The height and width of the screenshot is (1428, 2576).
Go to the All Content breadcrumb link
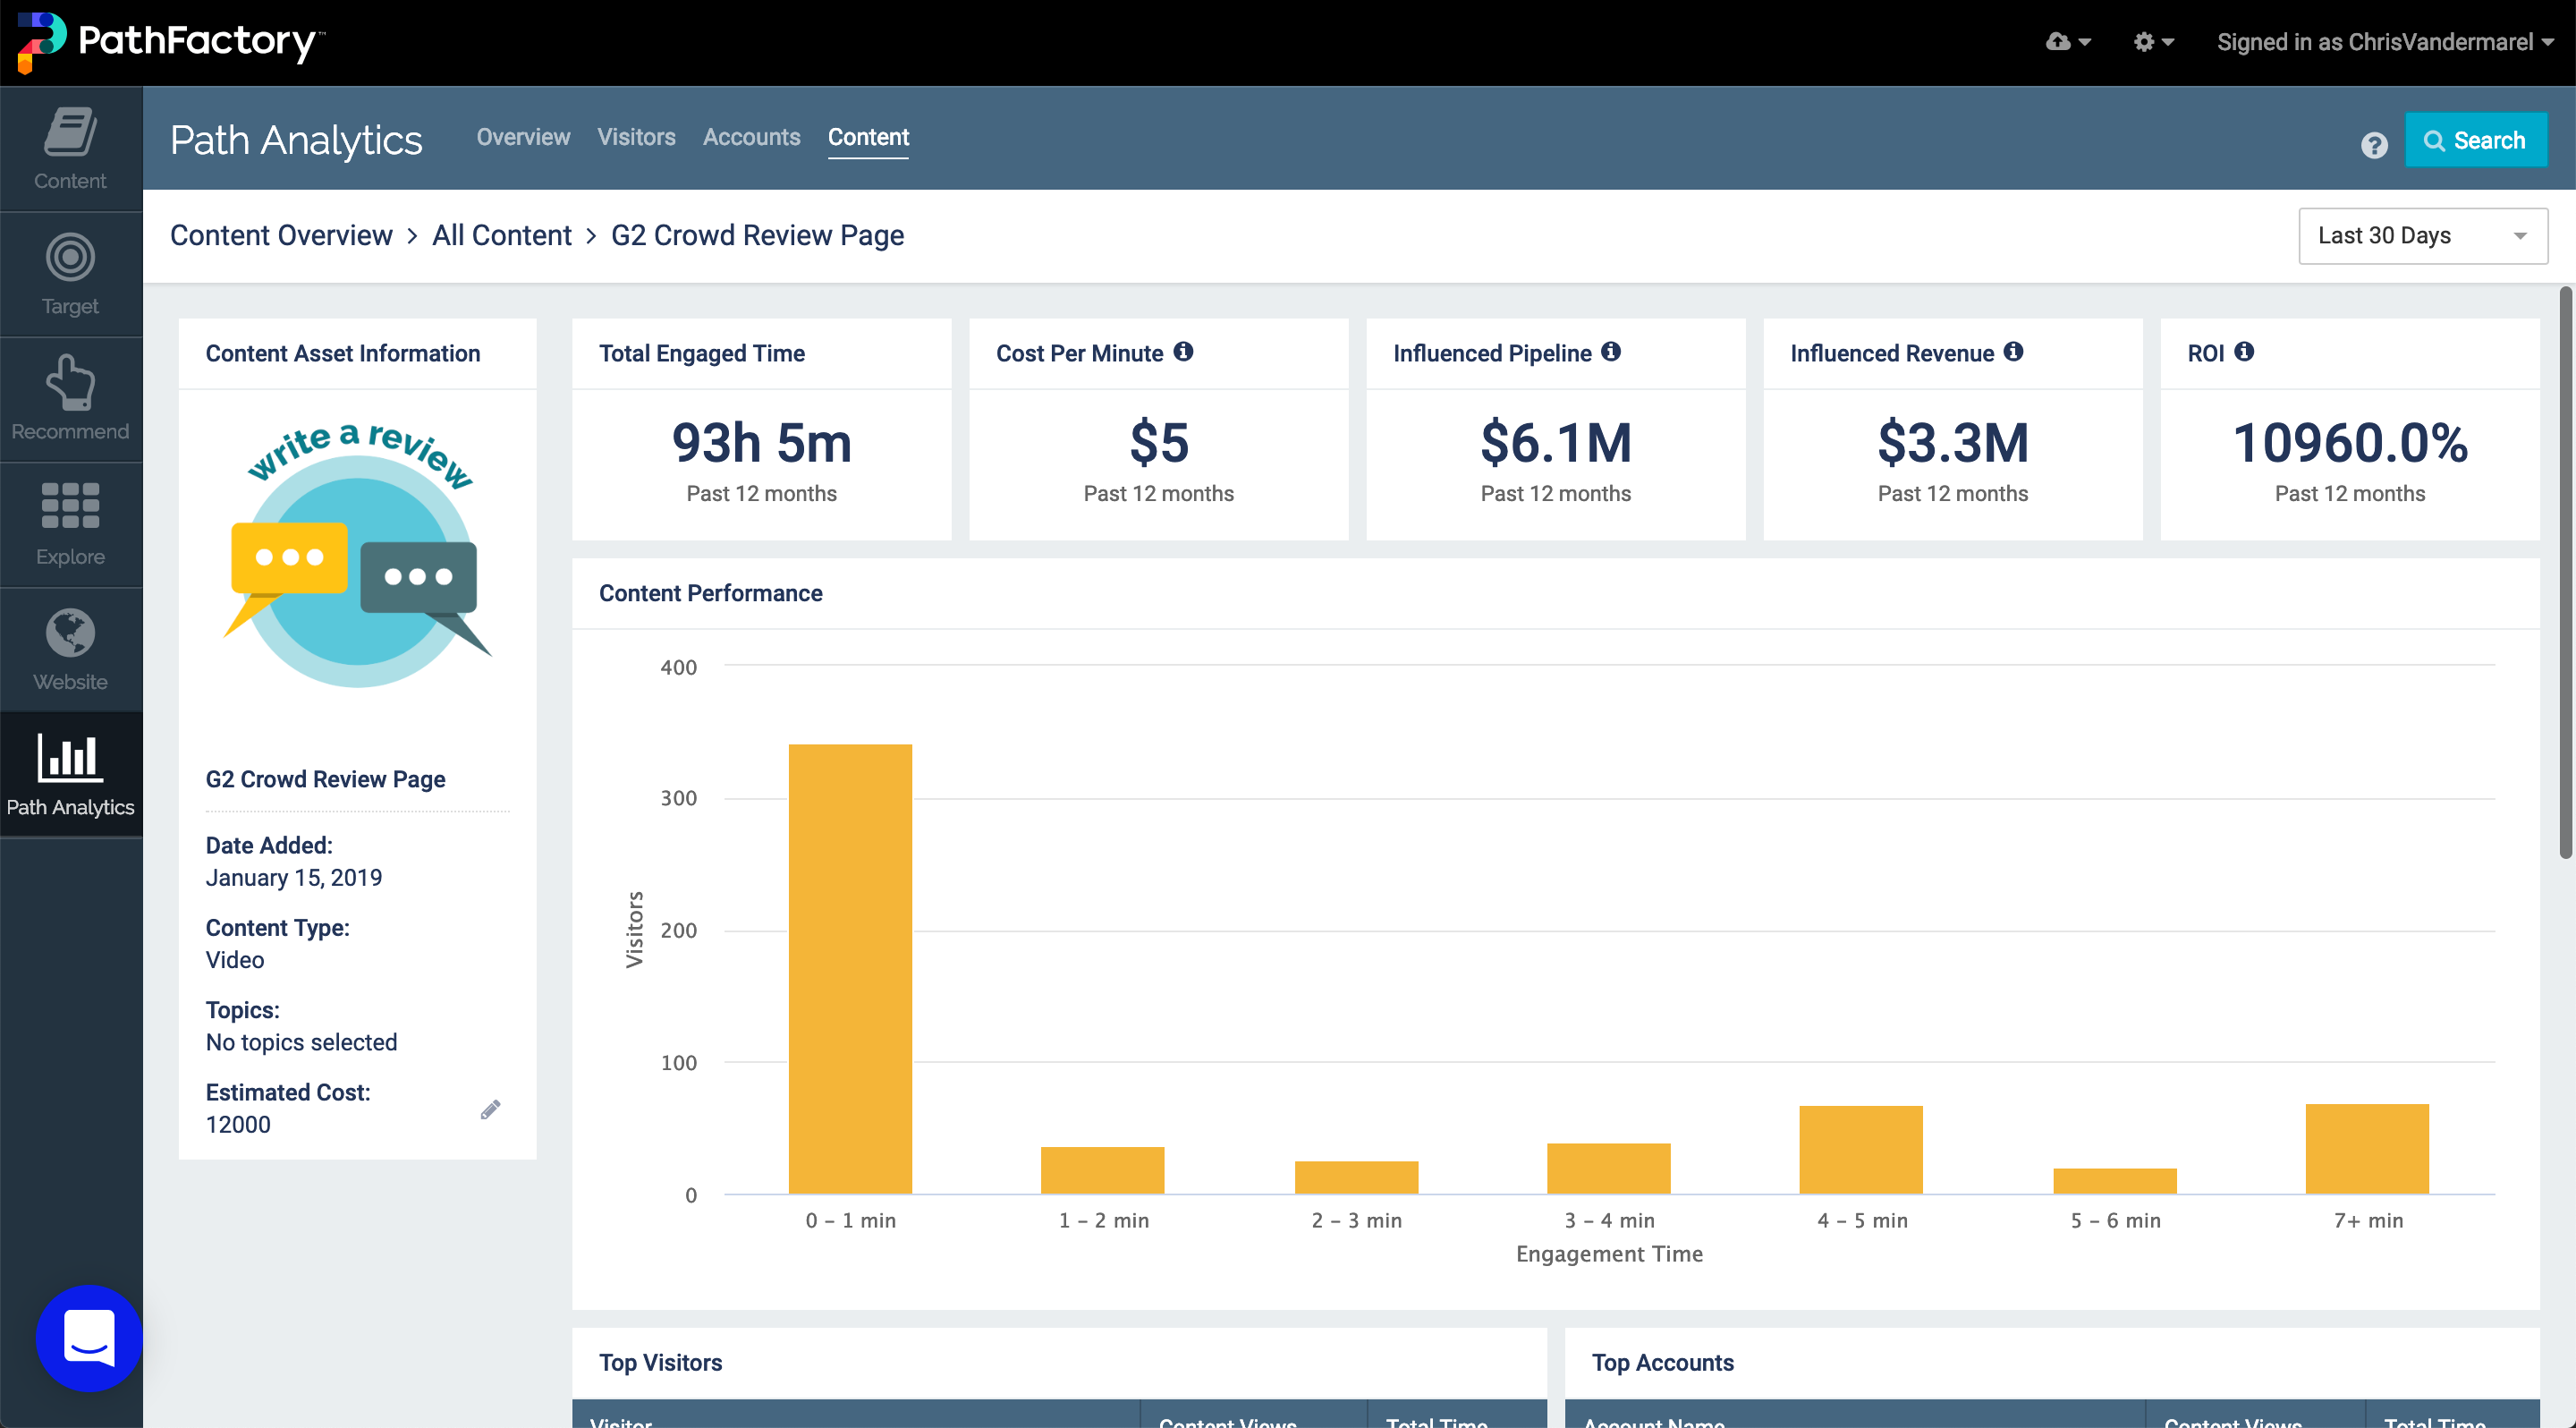(501, 235)
